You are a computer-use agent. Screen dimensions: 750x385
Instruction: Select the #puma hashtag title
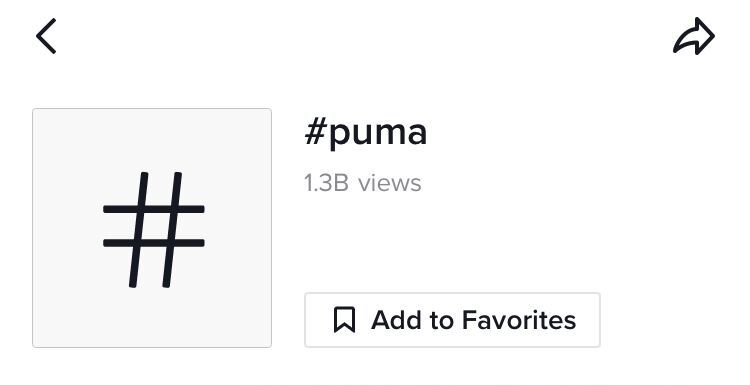click(x=365, y=133)
